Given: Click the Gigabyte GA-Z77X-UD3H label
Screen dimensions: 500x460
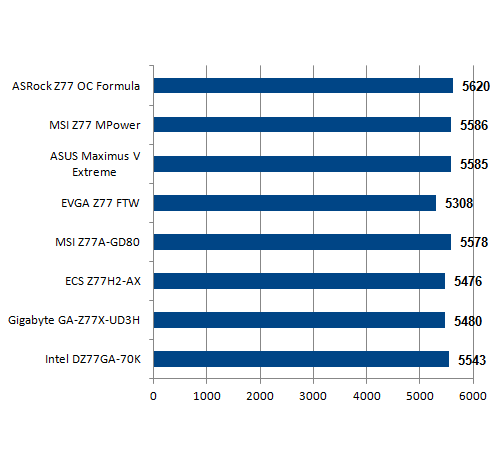Looking at the screenshot, I should click(74, 320).
